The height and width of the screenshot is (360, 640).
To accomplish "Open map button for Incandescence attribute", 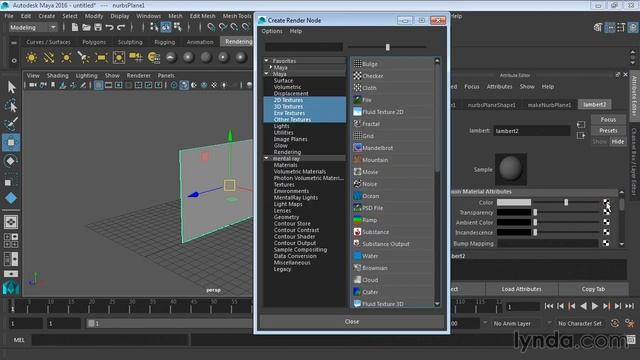I will pyautogui.click(x=606, y=232).
